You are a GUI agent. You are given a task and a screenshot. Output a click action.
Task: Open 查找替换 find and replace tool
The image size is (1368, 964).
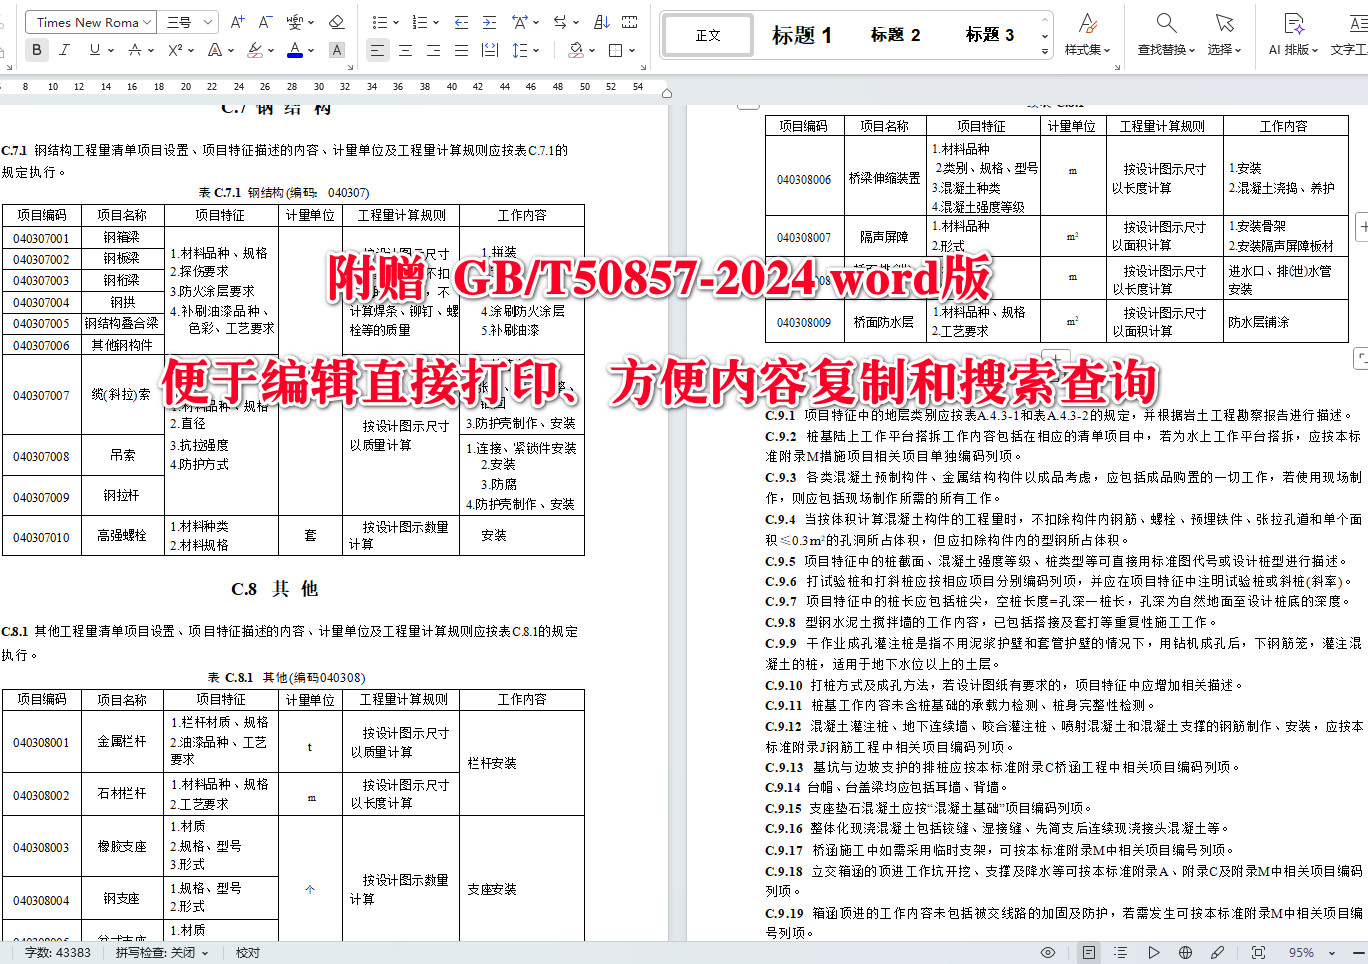pos(1164,34)
